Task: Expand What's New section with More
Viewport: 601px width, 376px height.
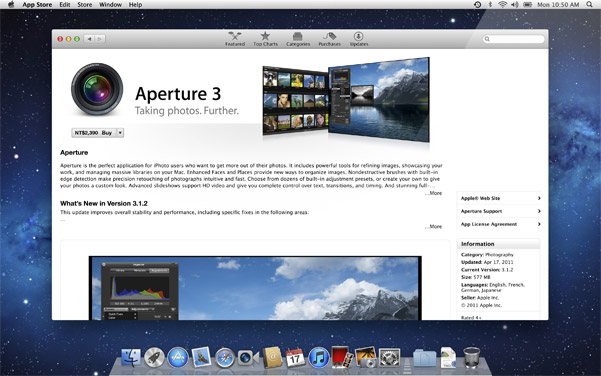Action: pos(434,226)
